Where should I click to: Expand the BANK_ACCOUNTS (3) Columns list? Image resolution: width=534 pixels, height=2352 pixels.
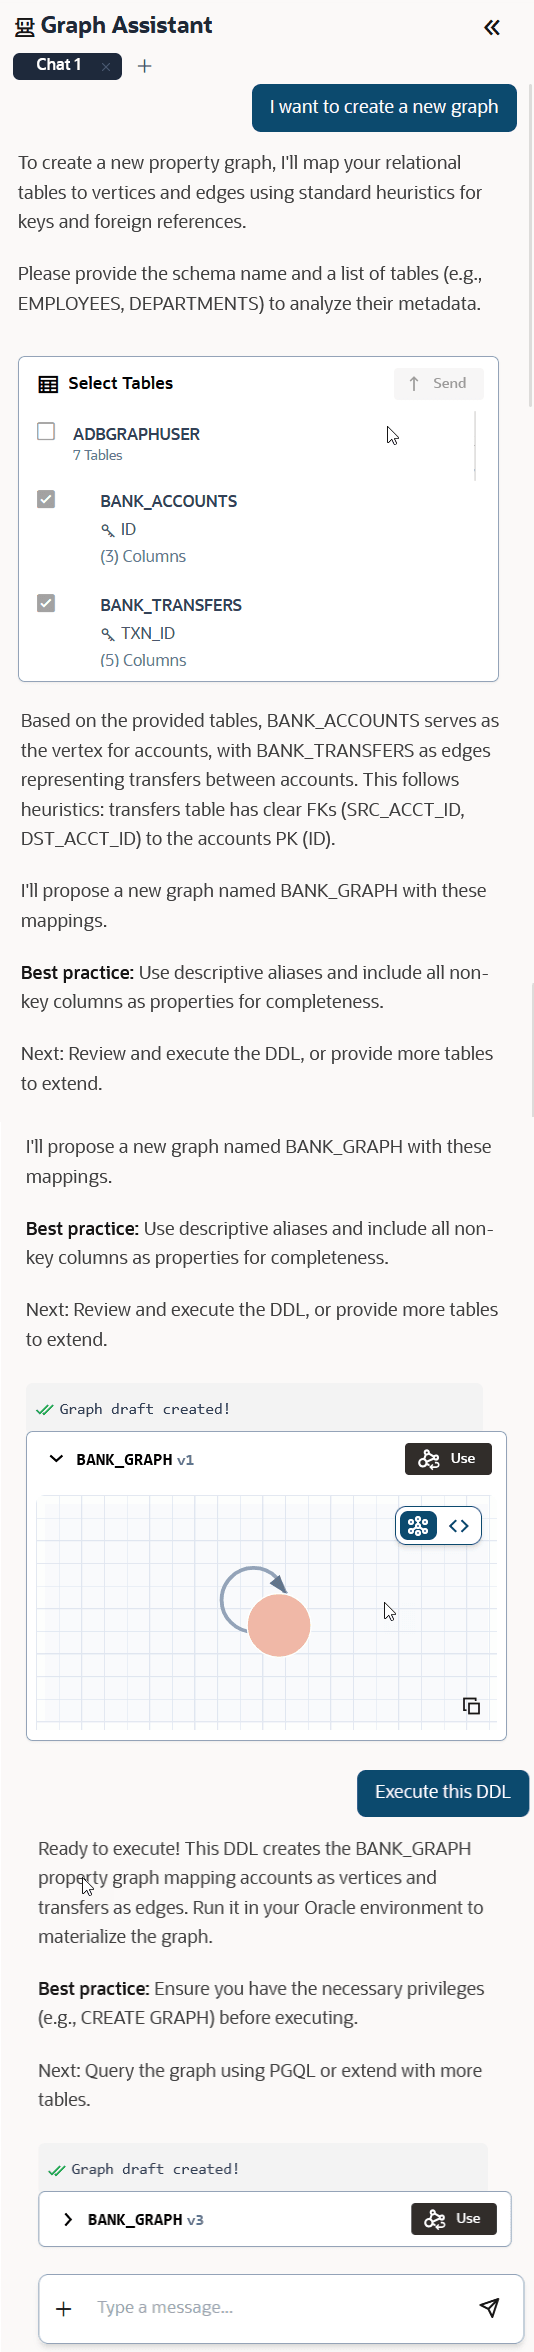(143, 556)
